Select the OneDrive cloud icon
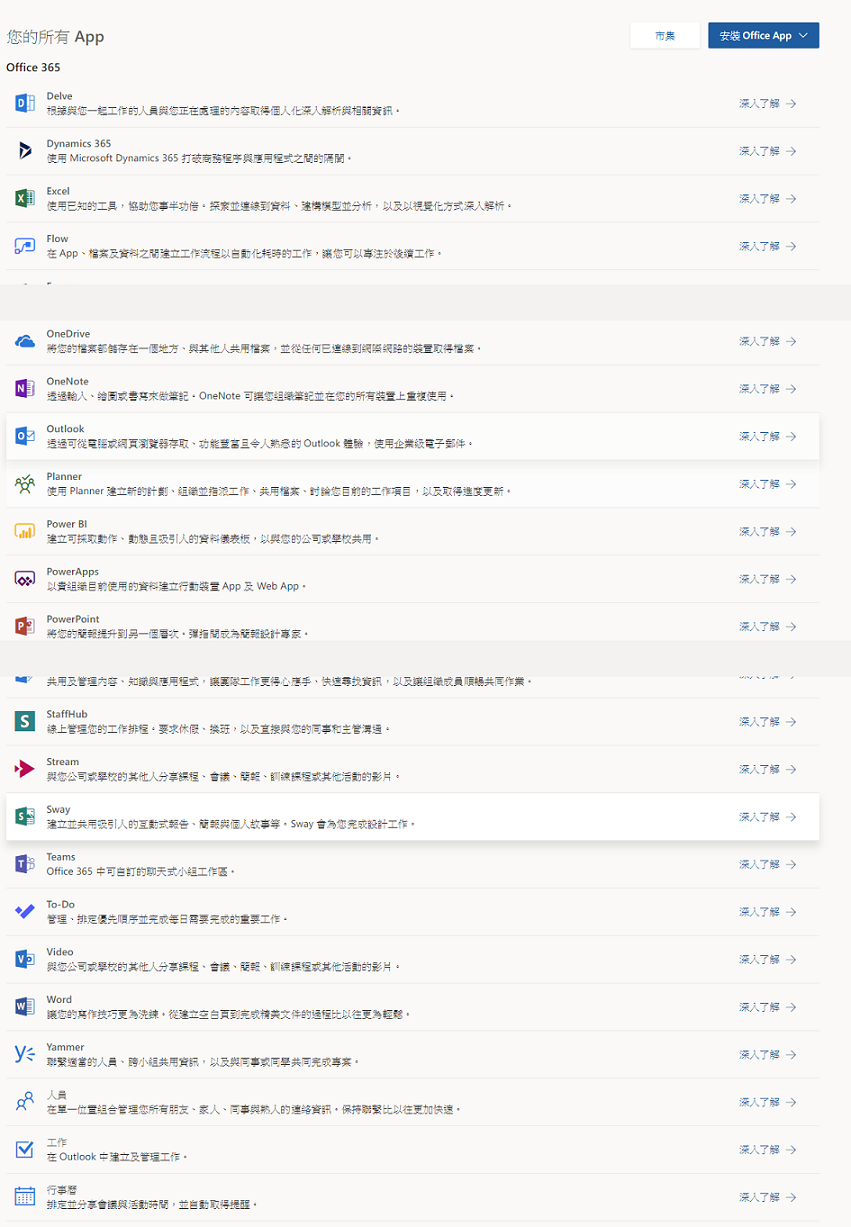This screenshot has height=1227, width=851. 25,341
